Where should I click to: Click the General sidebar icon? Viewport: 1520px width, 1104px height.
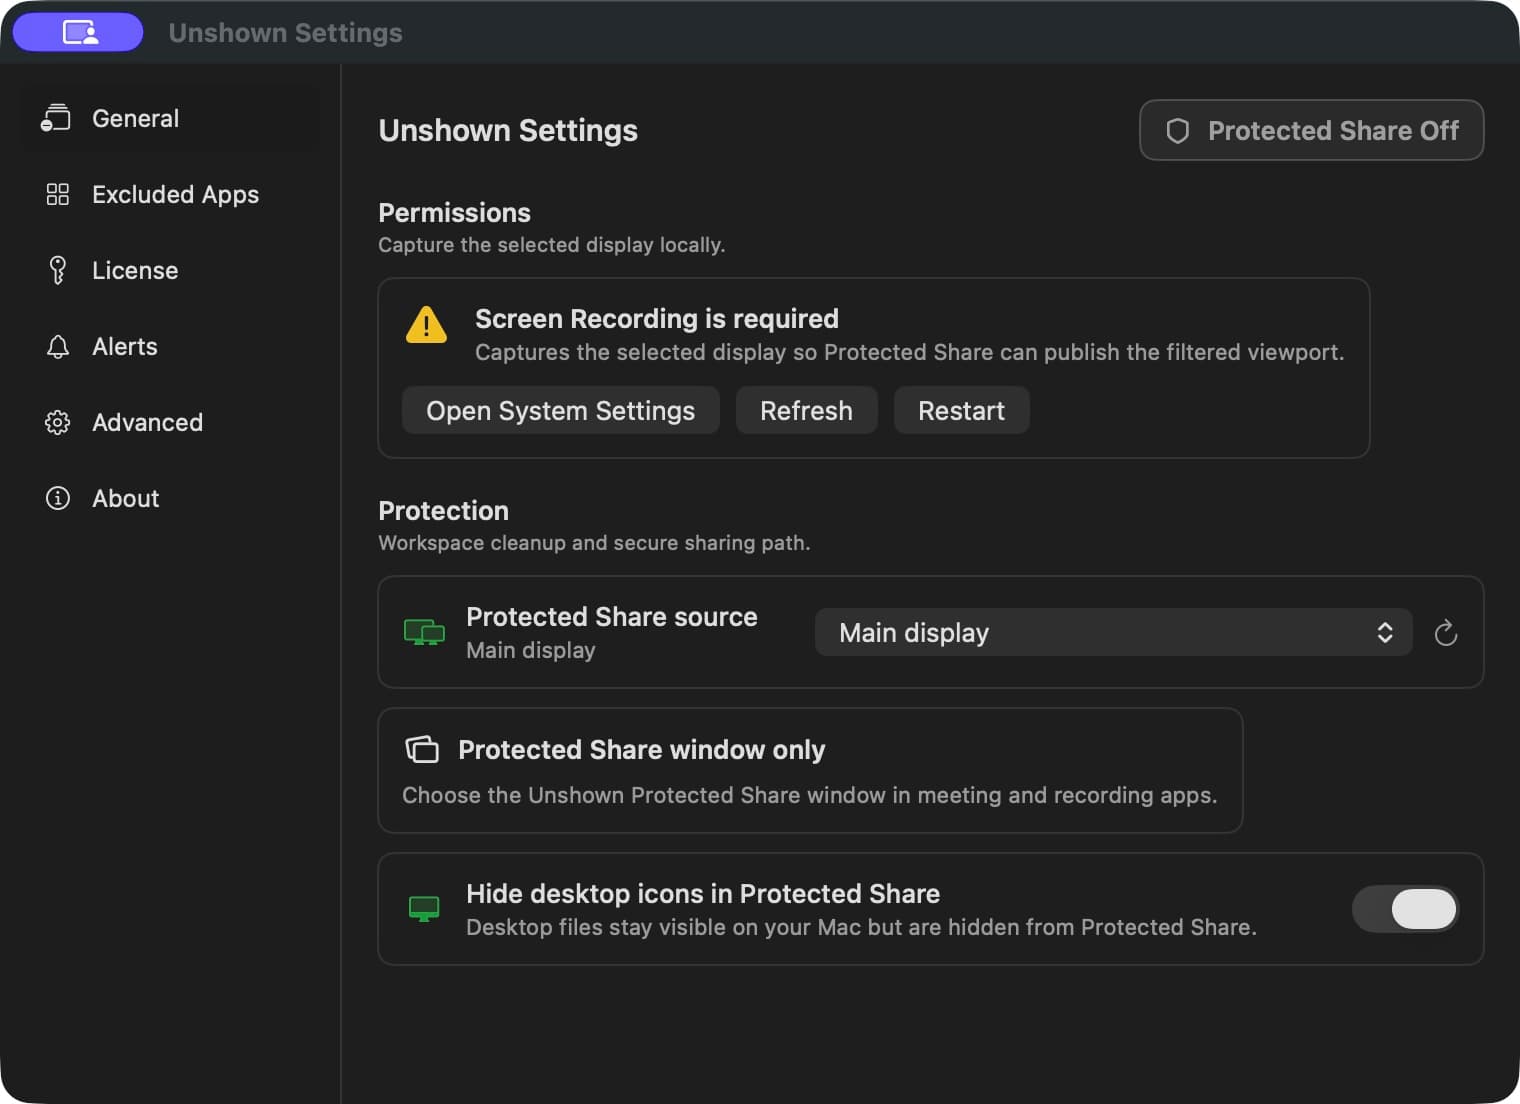(x=56, y=118)
